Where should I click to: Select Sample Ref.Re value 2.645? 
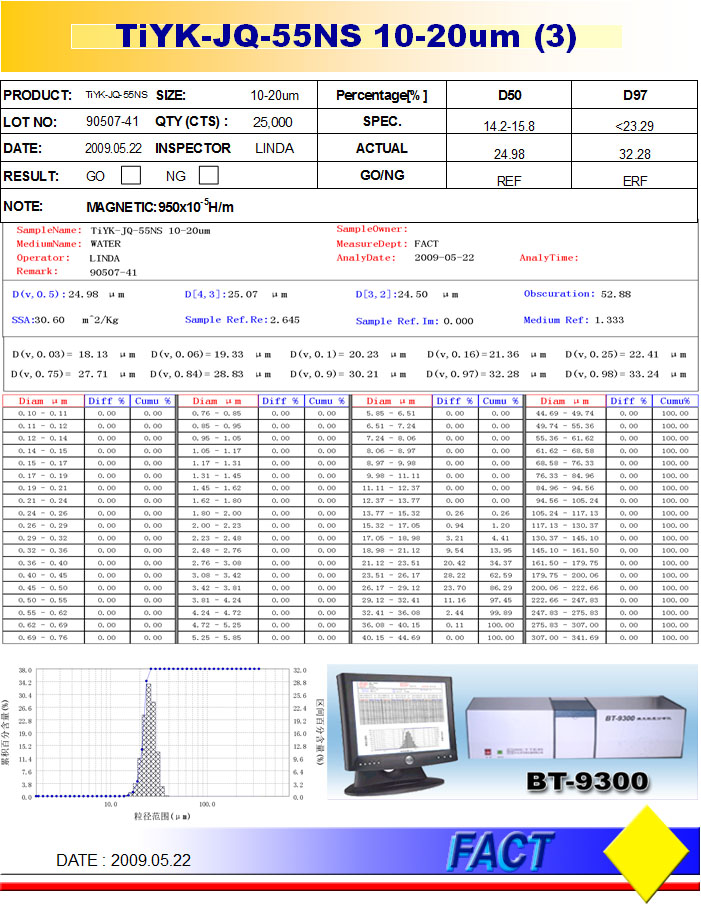coord(285,320)
